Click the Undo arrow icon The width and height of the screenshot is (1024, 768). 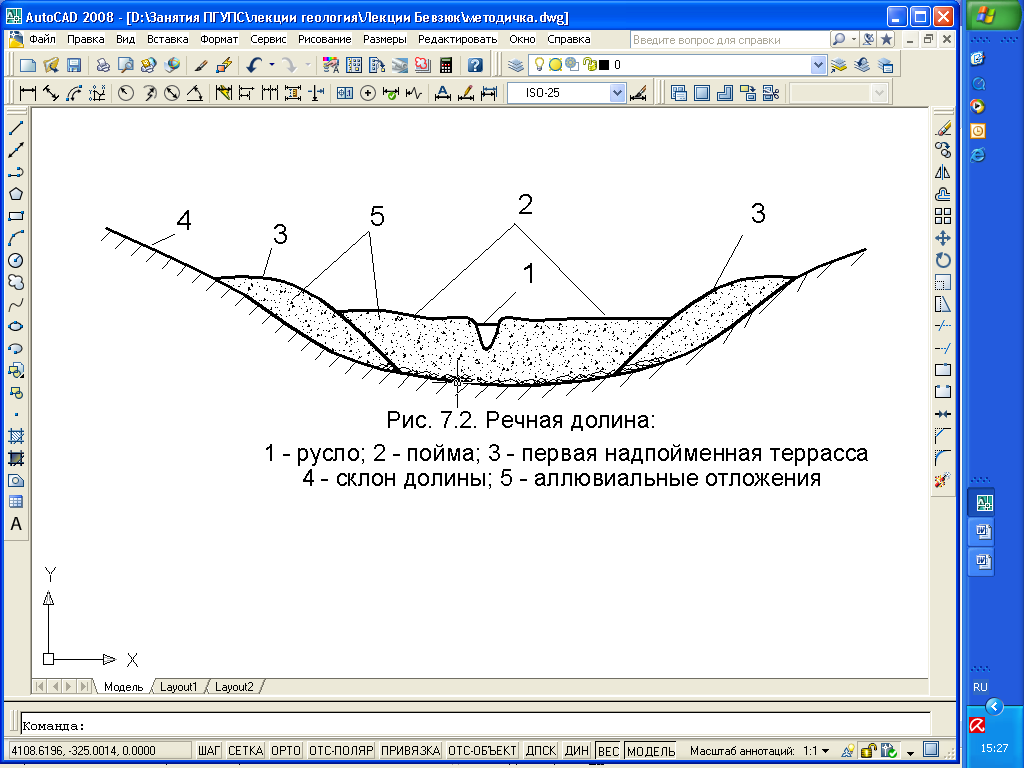coord(254,65)
